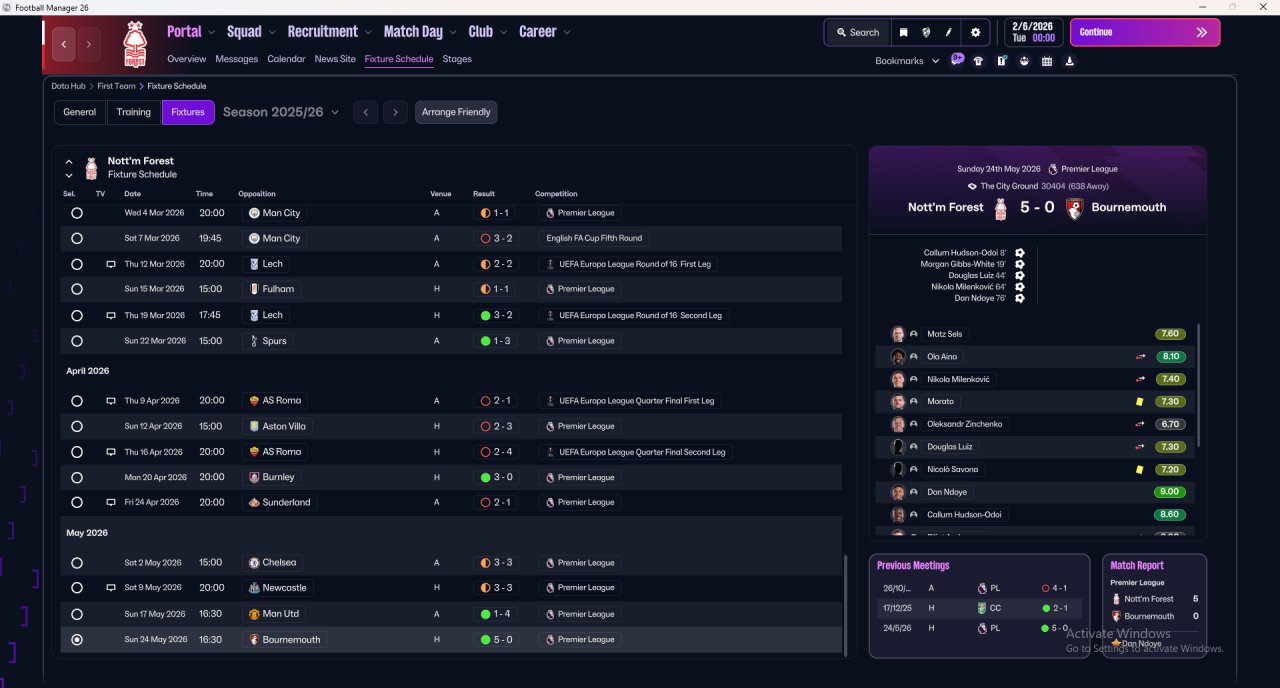Open the Calendar tab
Viewport: 1280px width, 688px height.
coord(287,59)
